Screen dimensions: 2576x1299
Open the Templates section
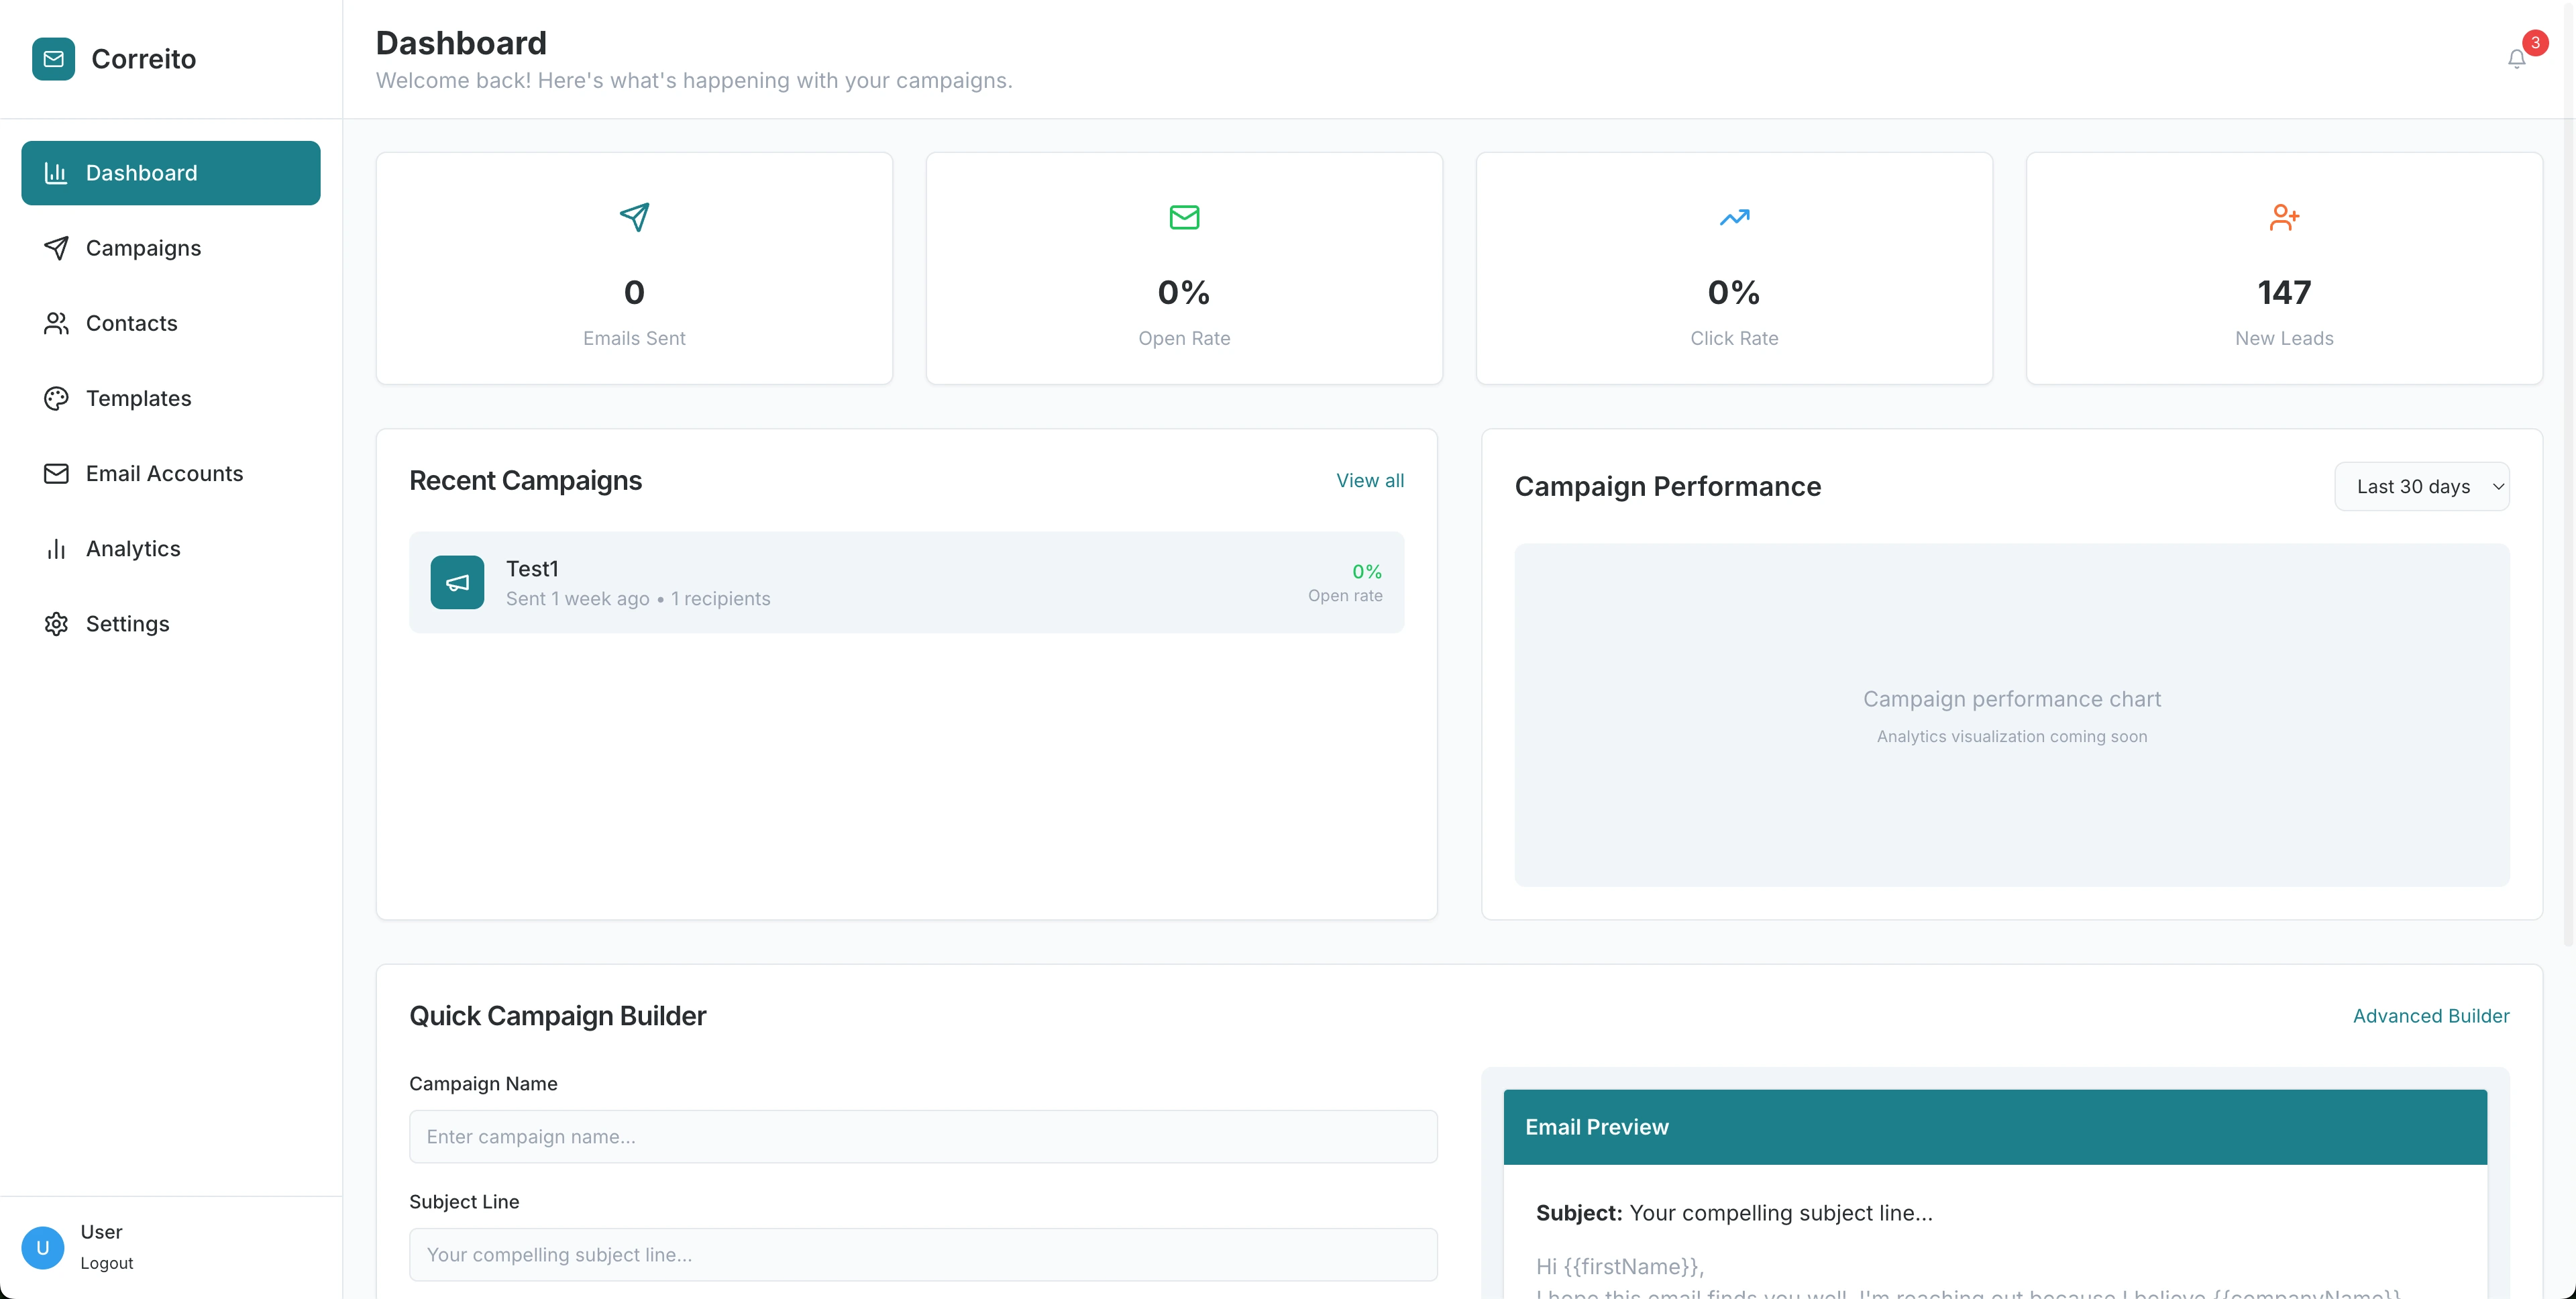138,398
